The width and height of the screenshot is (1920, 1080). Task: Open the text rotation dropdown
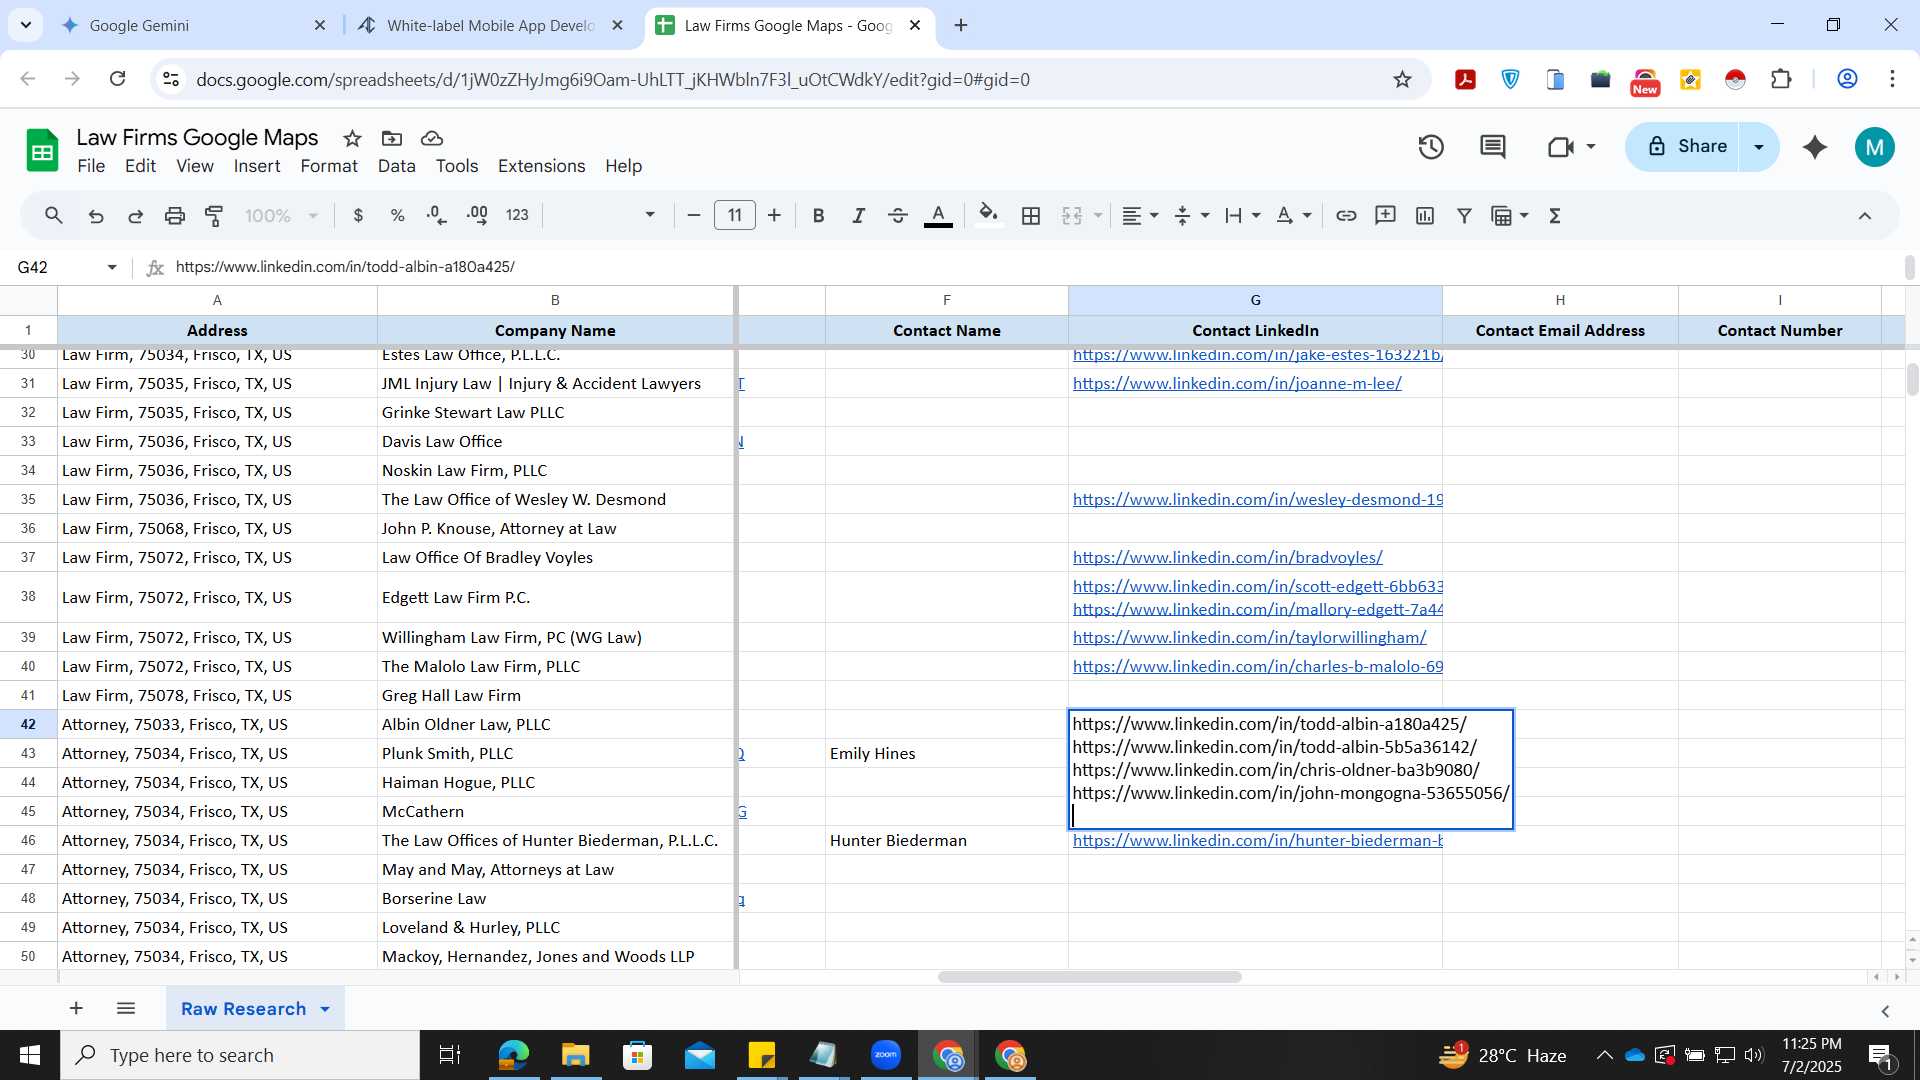(x=1293, y=215)
